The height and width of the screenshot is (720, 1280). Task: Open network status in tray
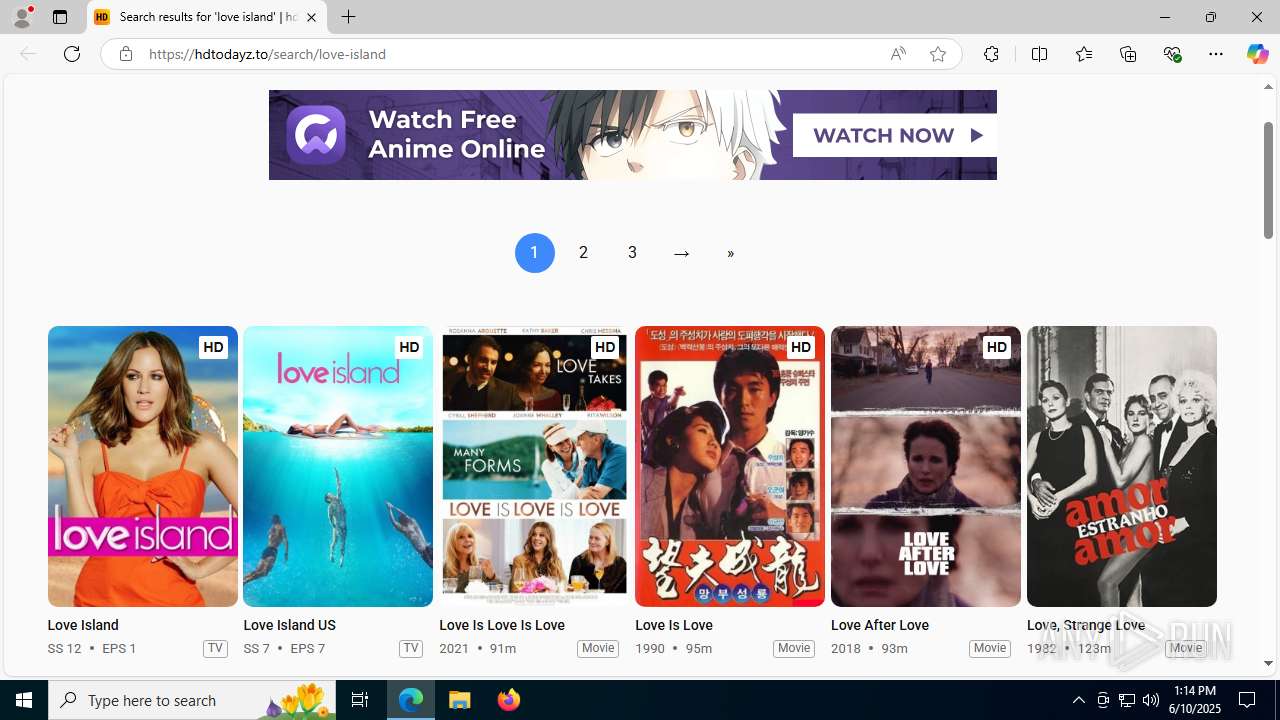pyautogui.click(x=1127, y=700)
